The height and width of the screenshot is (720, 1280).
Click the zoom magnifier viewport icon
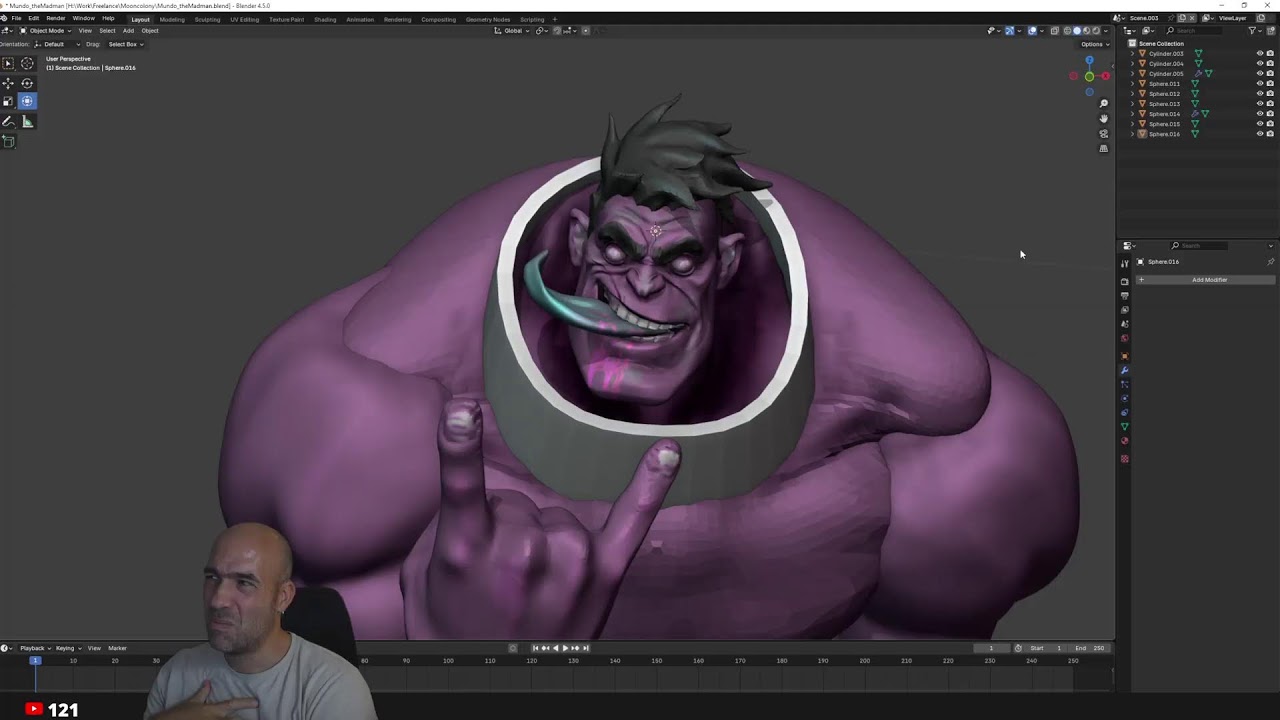[1103, 104]
